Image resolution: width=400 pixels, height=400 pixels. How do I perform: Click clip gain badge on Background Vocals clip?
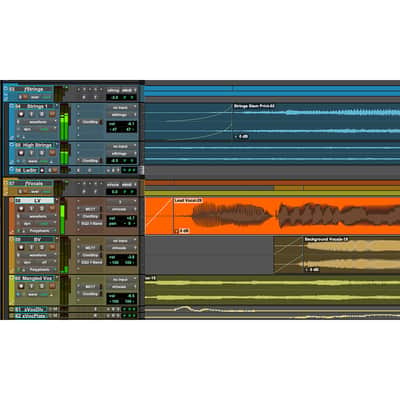pyautogui.click(x=312, y=269)
